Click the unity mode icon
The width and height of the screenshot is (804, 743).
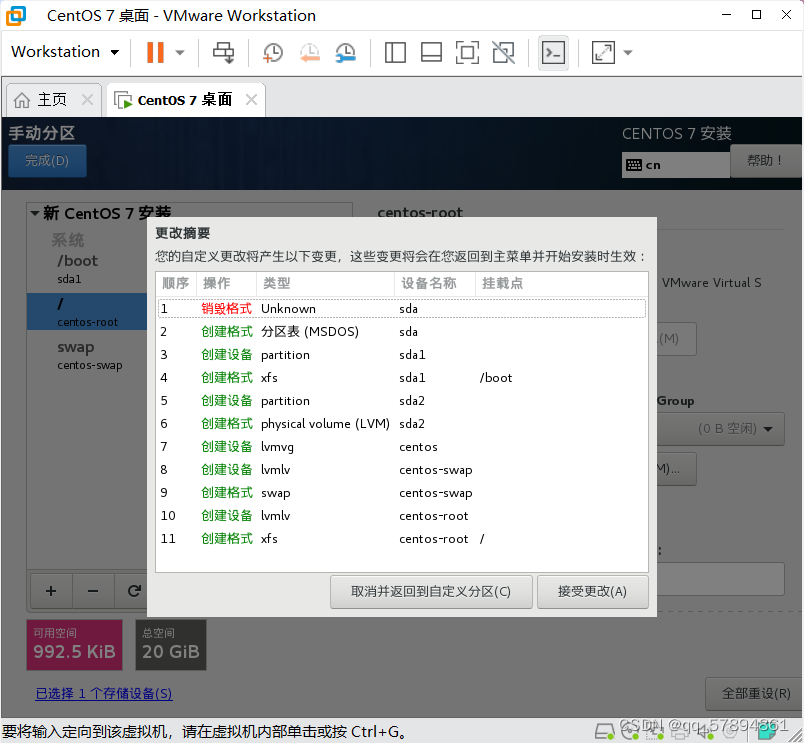[504, 52]
